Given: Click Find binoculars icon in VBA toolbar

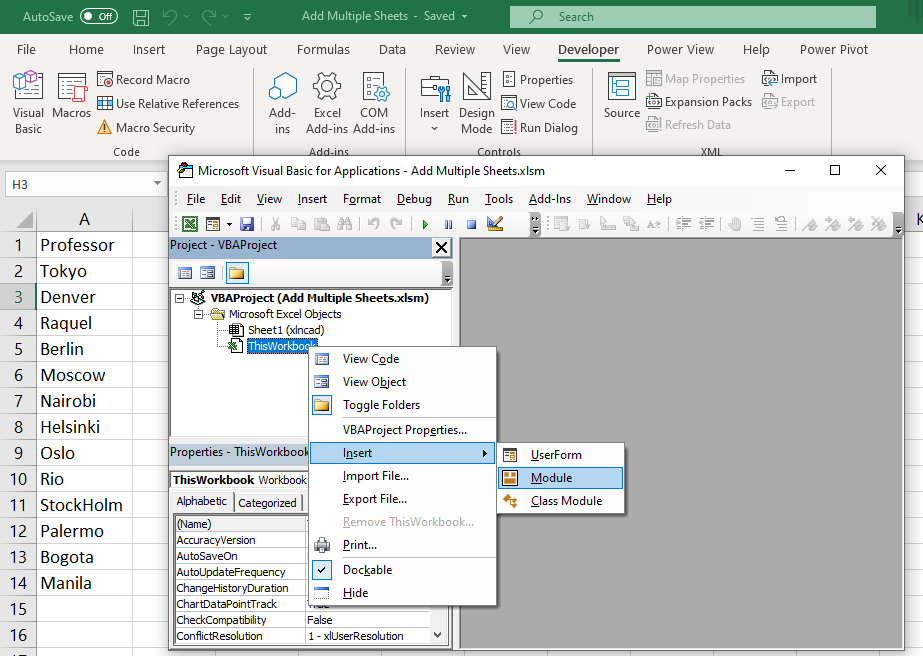Looking at the screenshot, I should [x=344, y=224].
